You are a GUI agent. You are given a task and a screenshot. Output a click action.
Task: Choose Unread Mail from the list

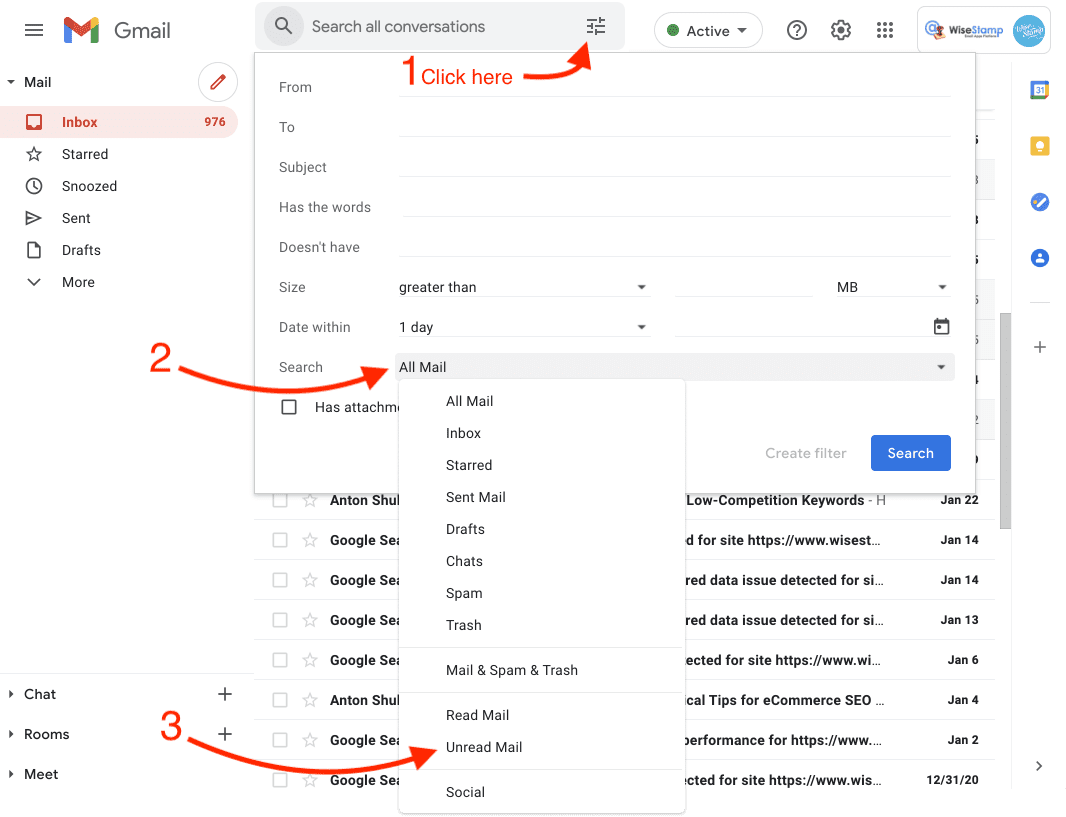point(484,747)
